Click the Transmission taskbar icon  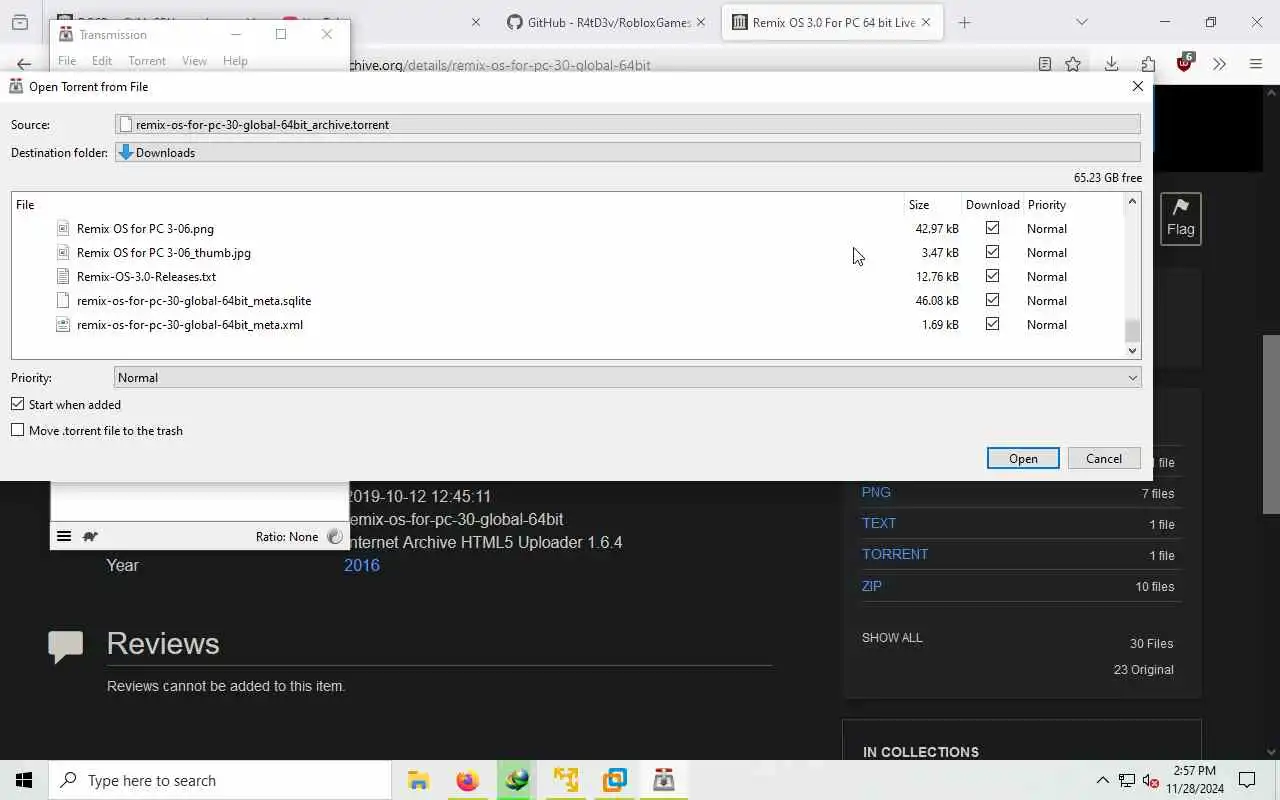(663, 780)
